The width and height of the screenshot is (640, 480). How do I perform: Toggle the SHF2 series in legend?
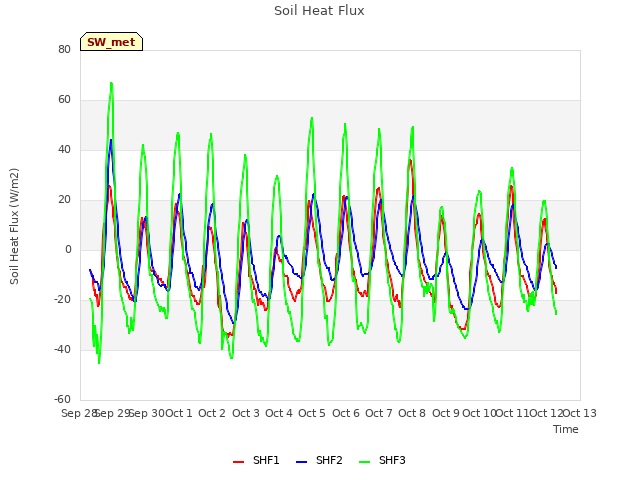pos(319,460)
